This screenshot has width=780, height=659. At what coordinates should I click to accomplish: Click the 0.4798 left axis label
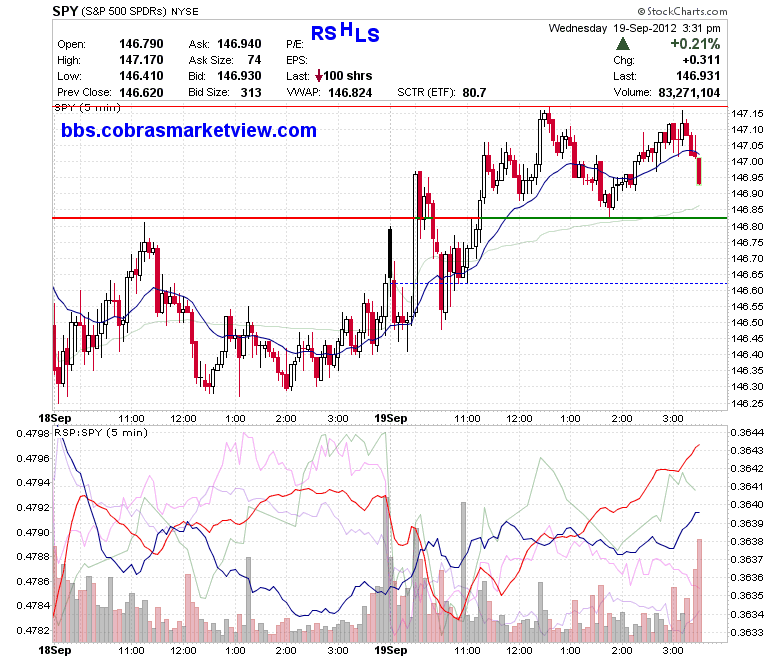click(33, 434)
